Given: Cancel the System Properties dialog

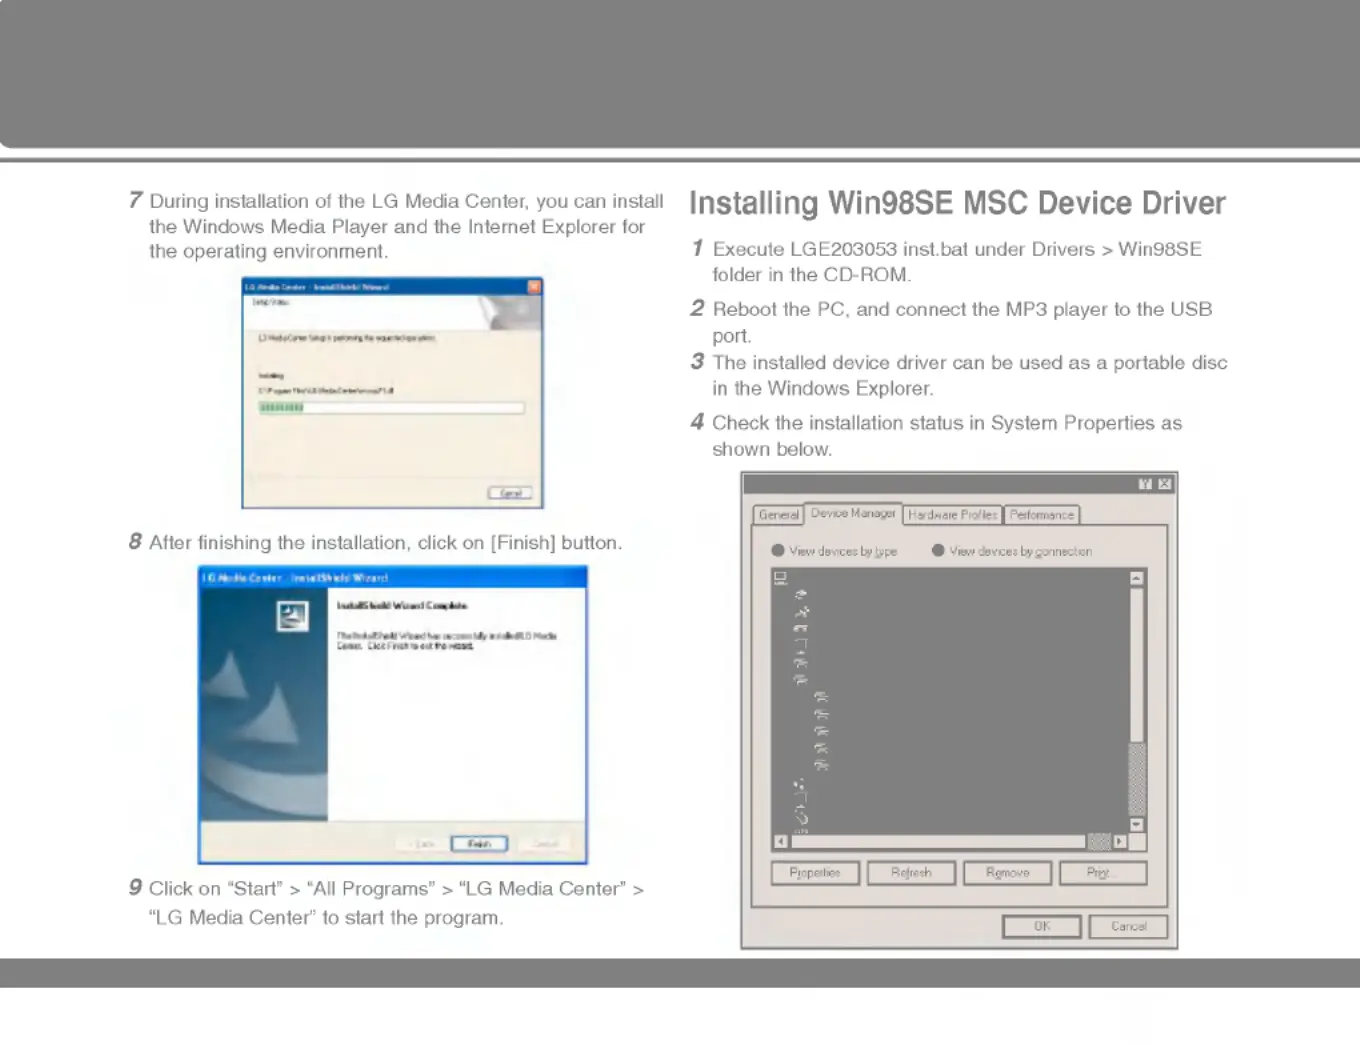Looking at the screenshot, I should pyautogui.click(x=1128, y=927).
